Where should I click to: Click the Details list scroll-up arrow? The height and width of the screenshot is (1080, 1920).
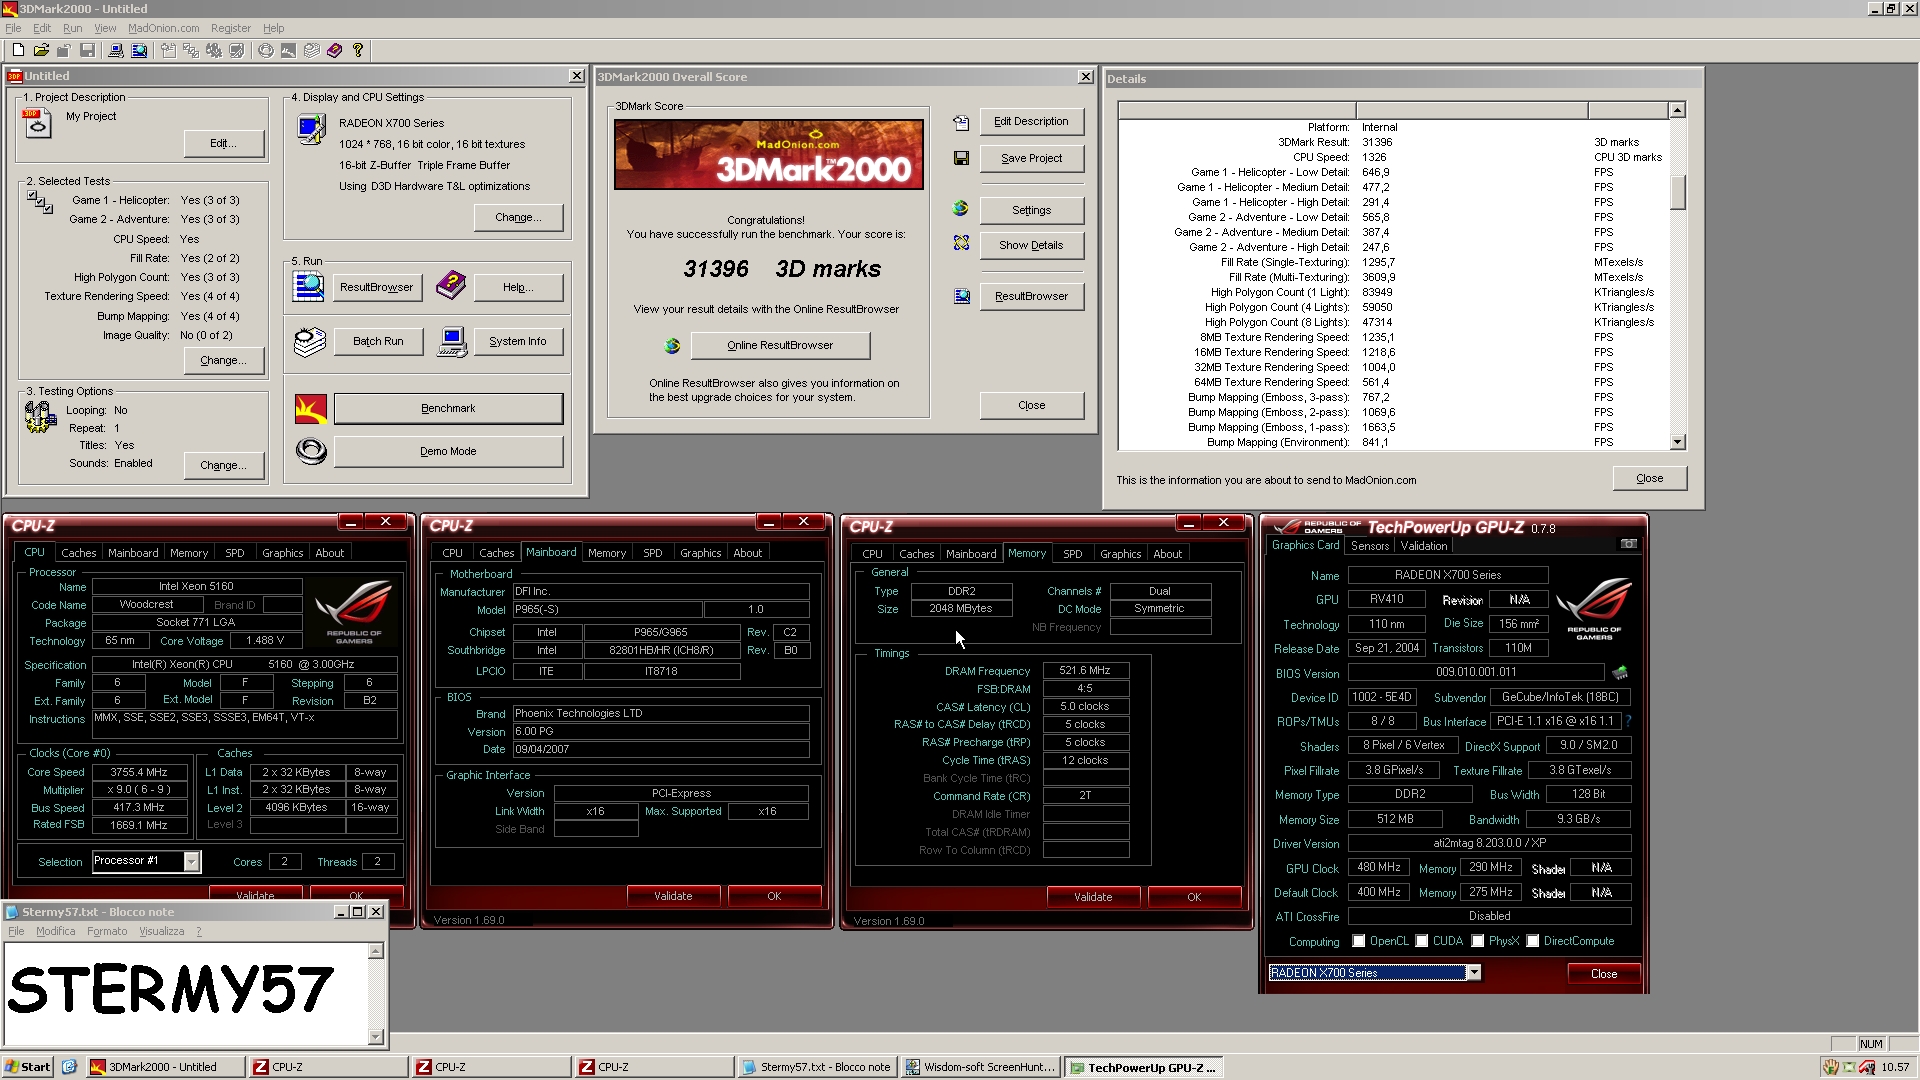[x=1678, y=110]
